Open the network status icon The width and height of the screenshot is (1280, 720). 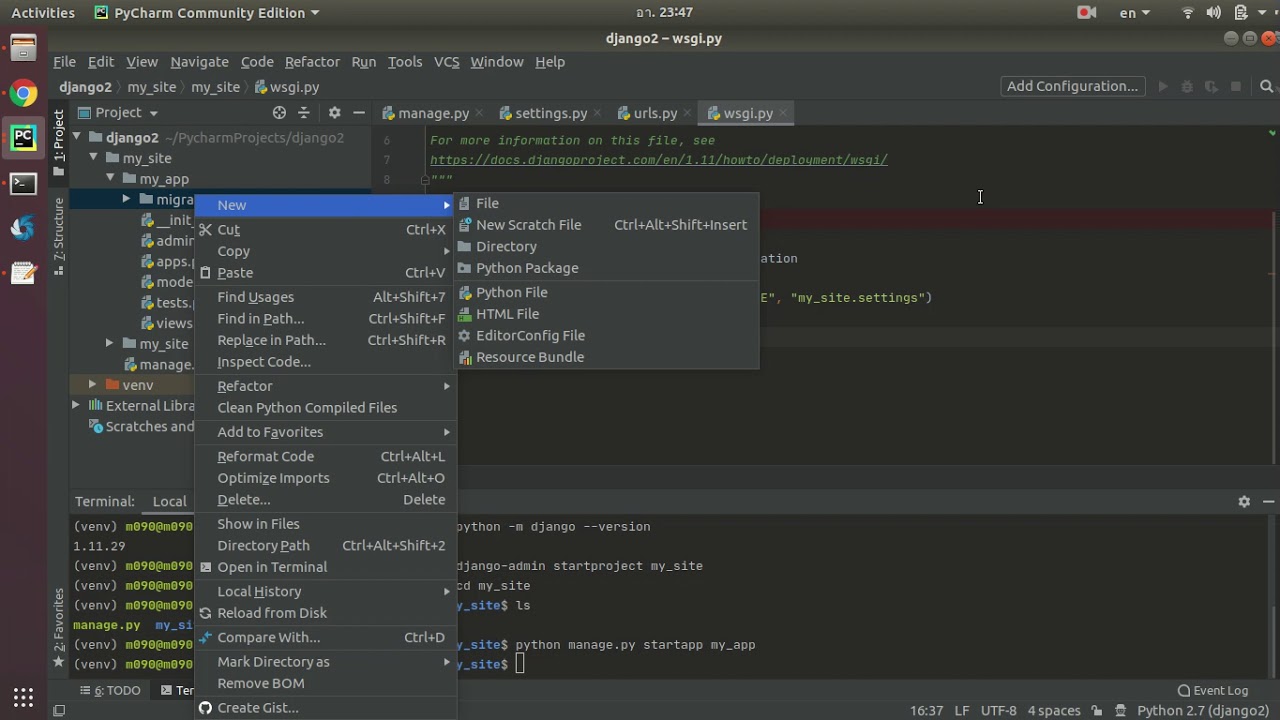1188,13
